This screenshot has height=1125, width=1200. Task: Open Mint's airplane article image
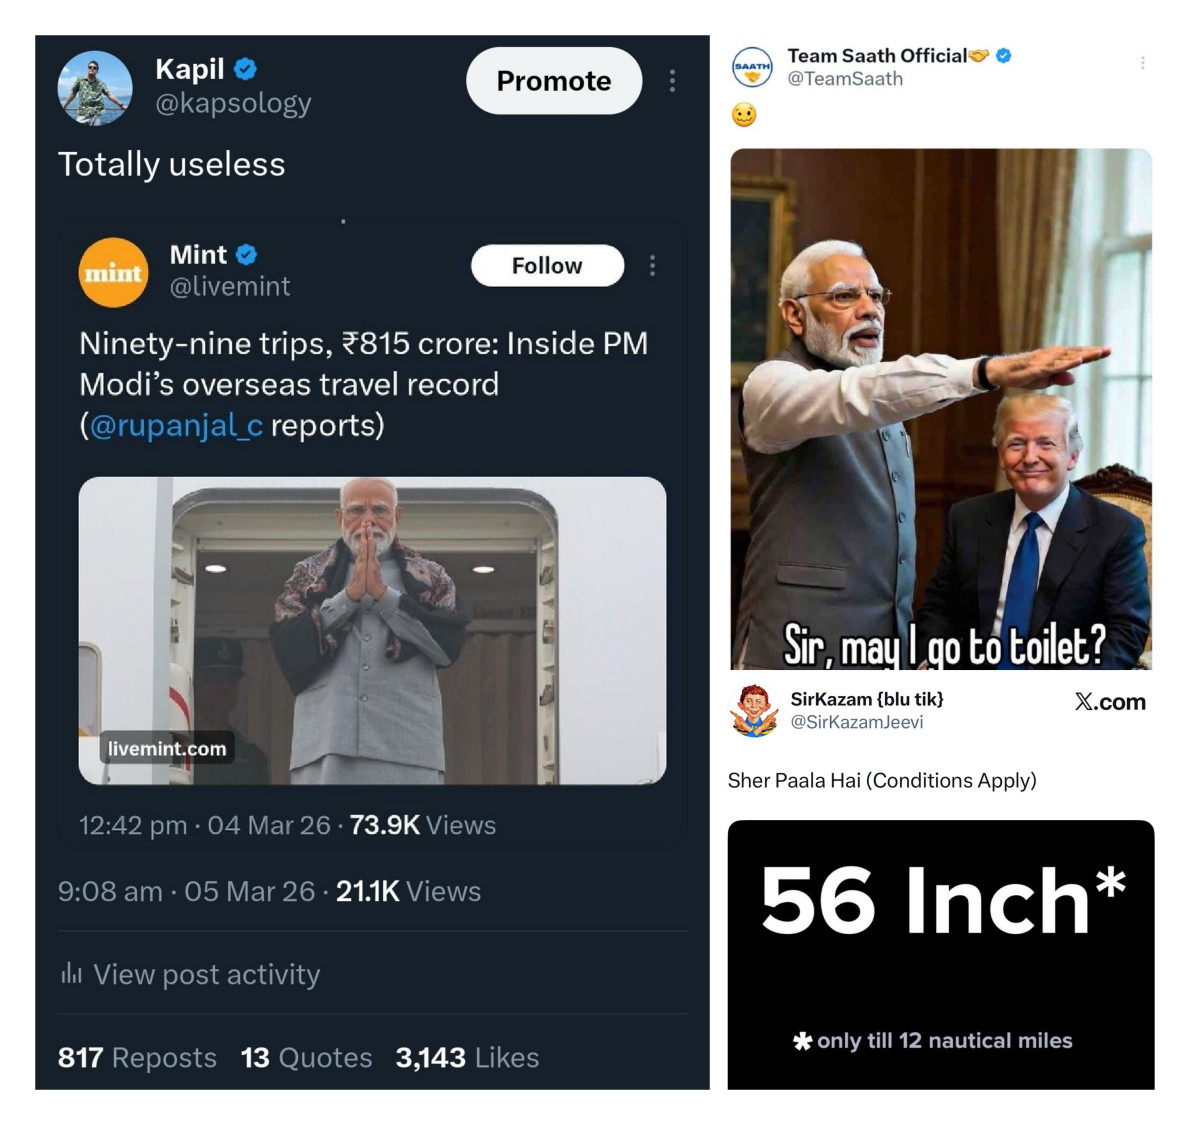(x=372, y=630)
